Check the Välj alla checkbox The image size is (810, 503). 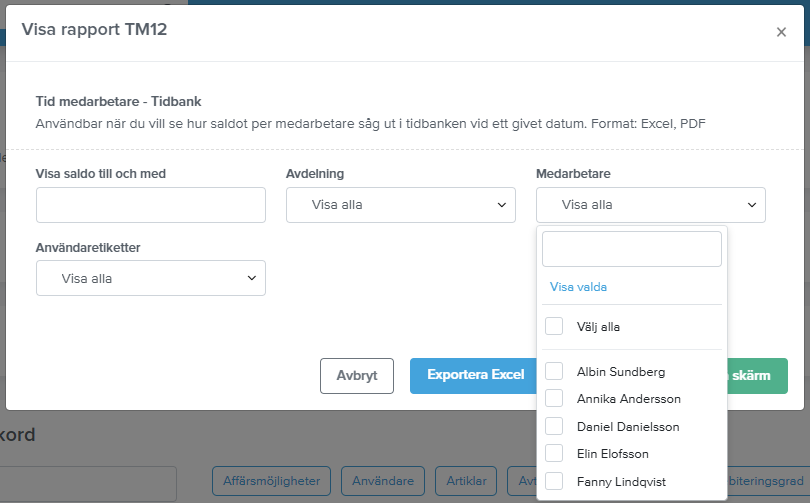tap(554, 326)
